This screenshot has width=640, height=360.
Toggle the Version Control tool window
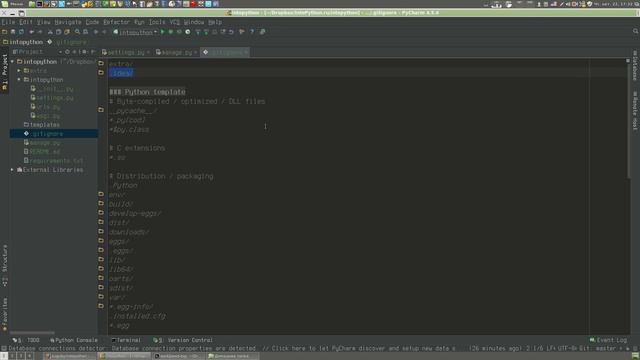tap(182, 340)
